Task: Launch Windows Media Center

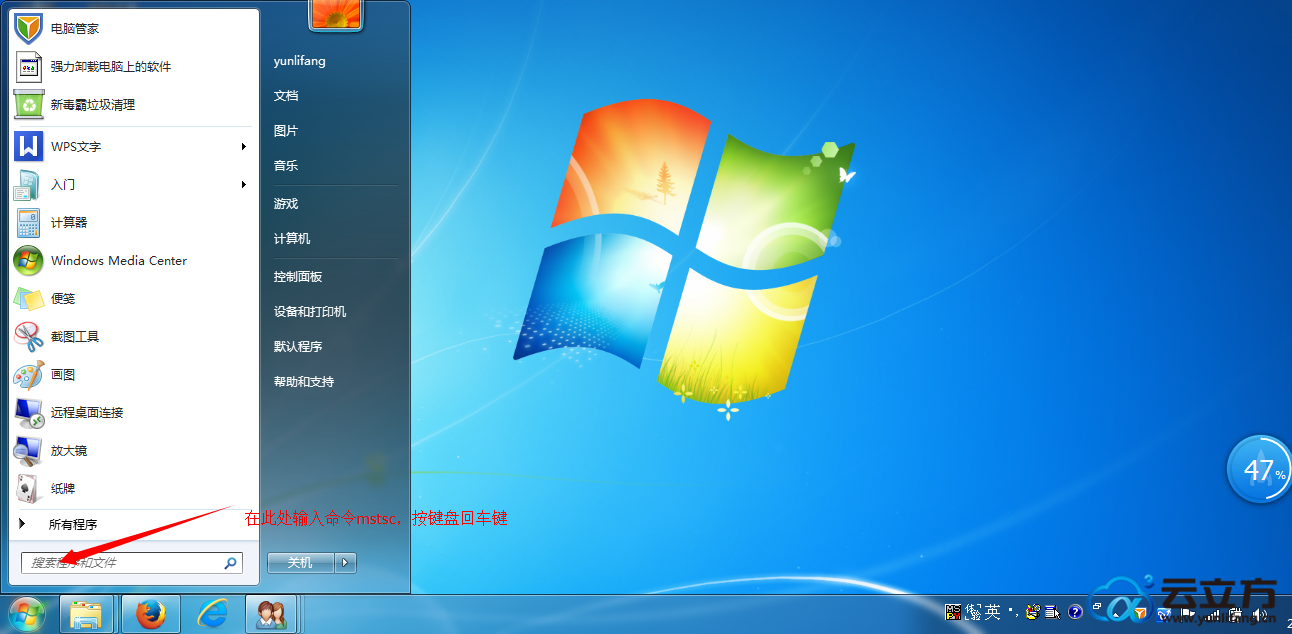Action: 134,260
